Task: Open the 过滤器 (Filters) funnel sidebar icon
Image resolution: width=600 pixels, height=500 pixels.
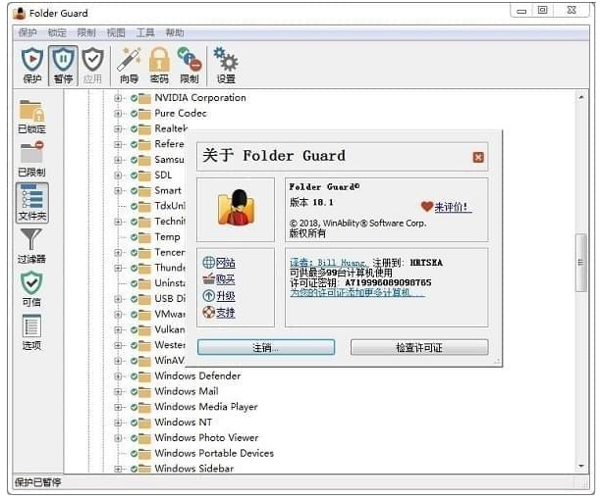Action: [31, 245]
